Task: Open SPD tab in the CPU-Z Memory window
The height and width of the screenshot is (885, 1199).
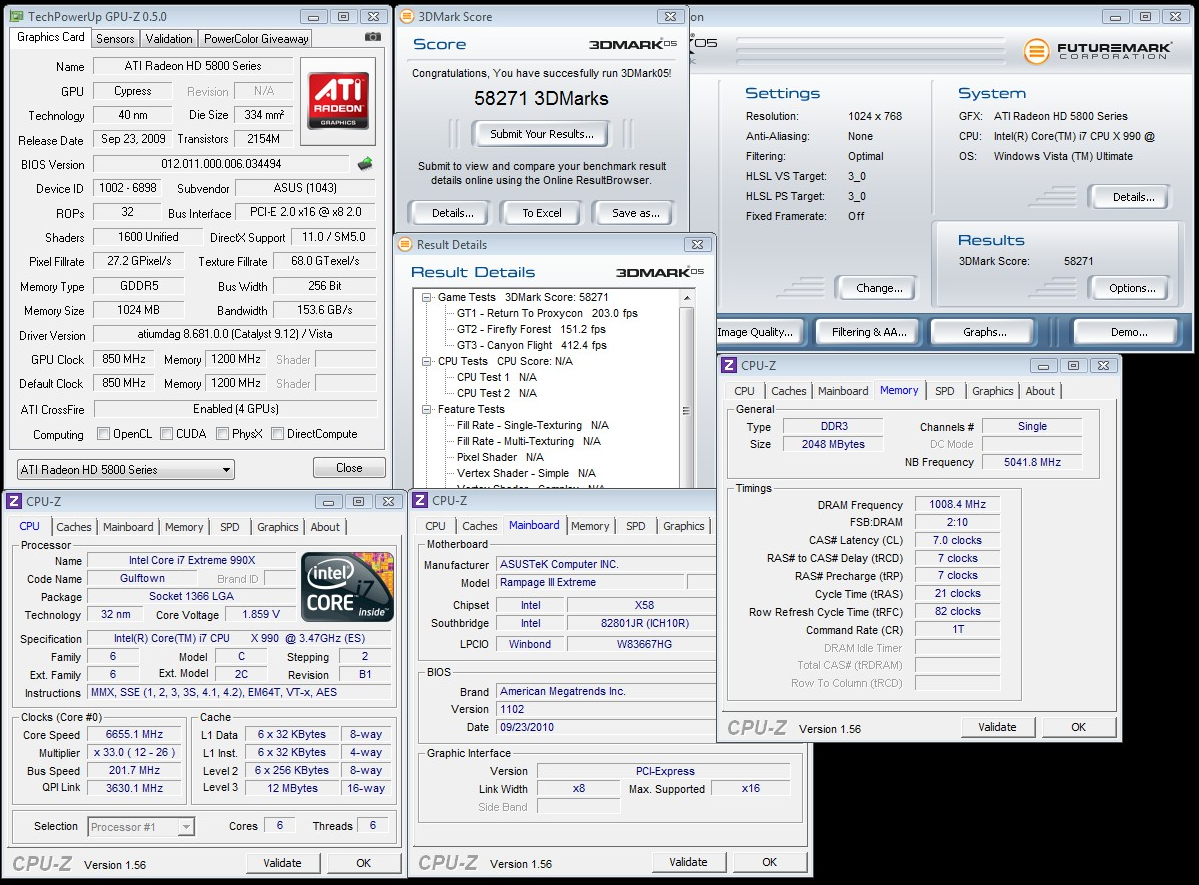Action: pyautogui.click(x=944, y=391)
